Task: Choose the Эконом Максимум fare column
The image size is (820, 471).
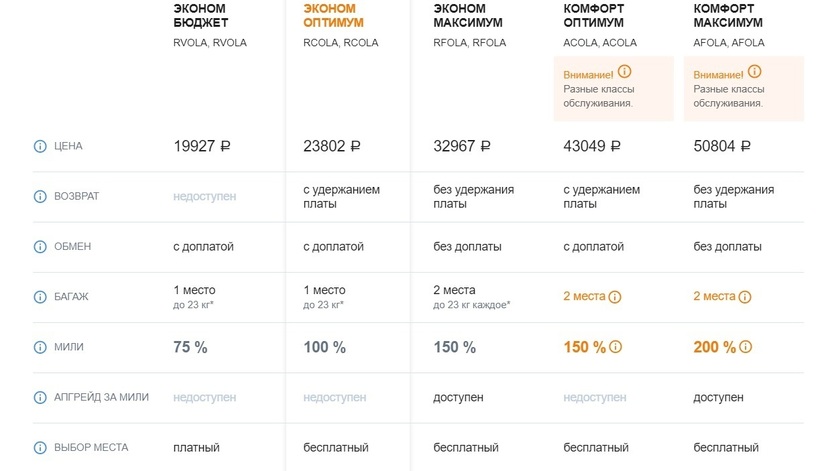Action: click(x=468, y=15)
